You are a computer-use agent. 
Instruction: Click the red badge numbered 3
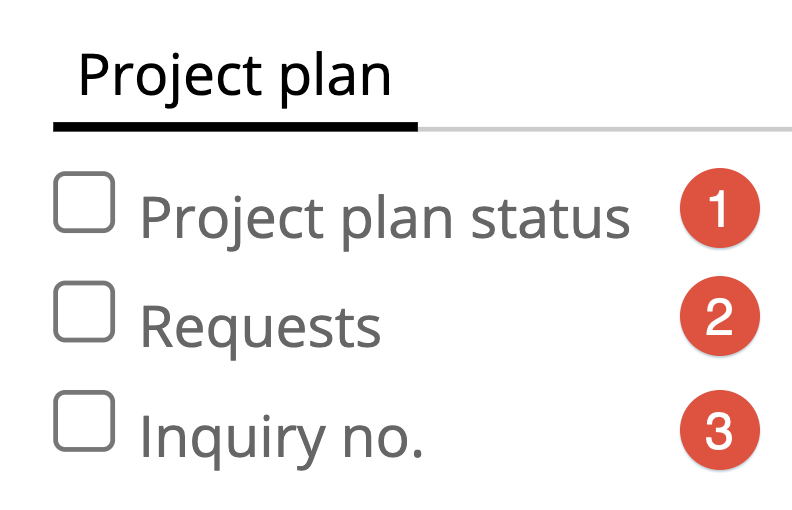(x=719, y=431)
